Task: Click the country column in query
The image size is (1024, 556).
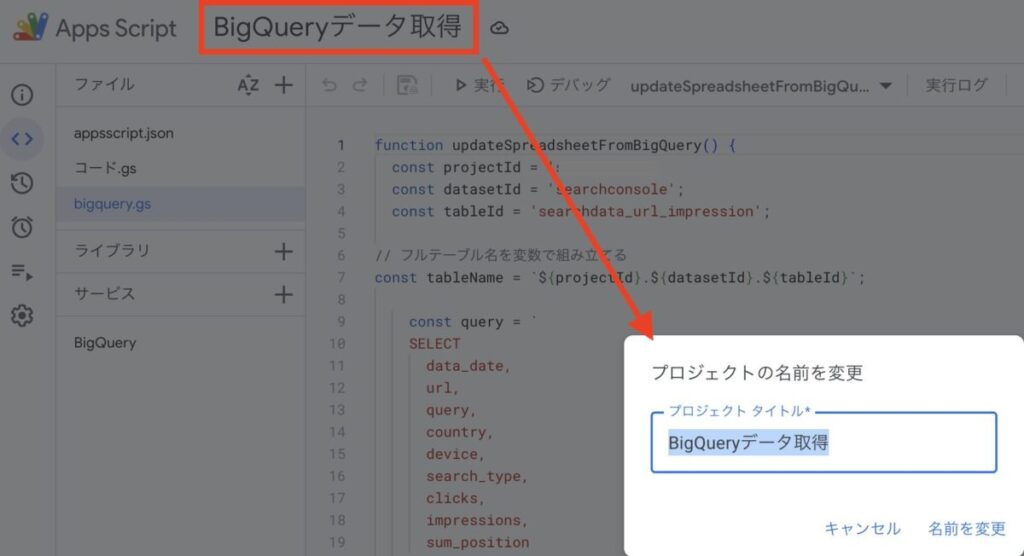Action: click(x=459, y=432)
